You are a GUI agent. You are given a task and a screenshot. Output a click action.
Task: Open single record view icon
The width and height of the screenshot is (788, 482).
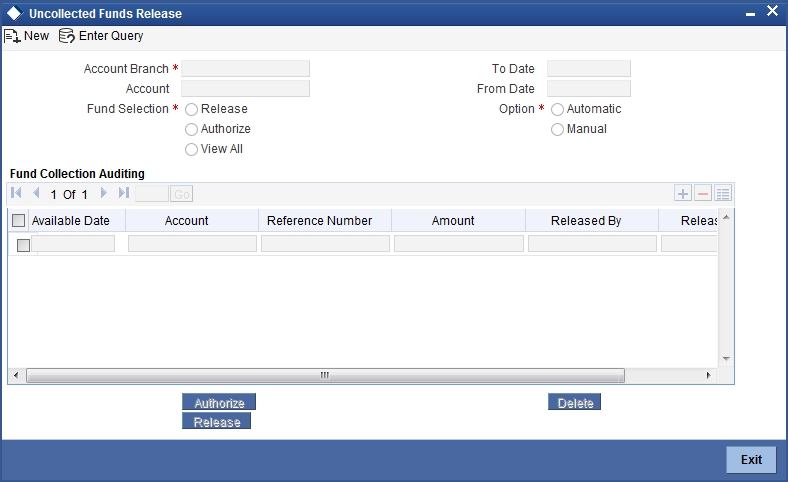click(x=723, y=194)
